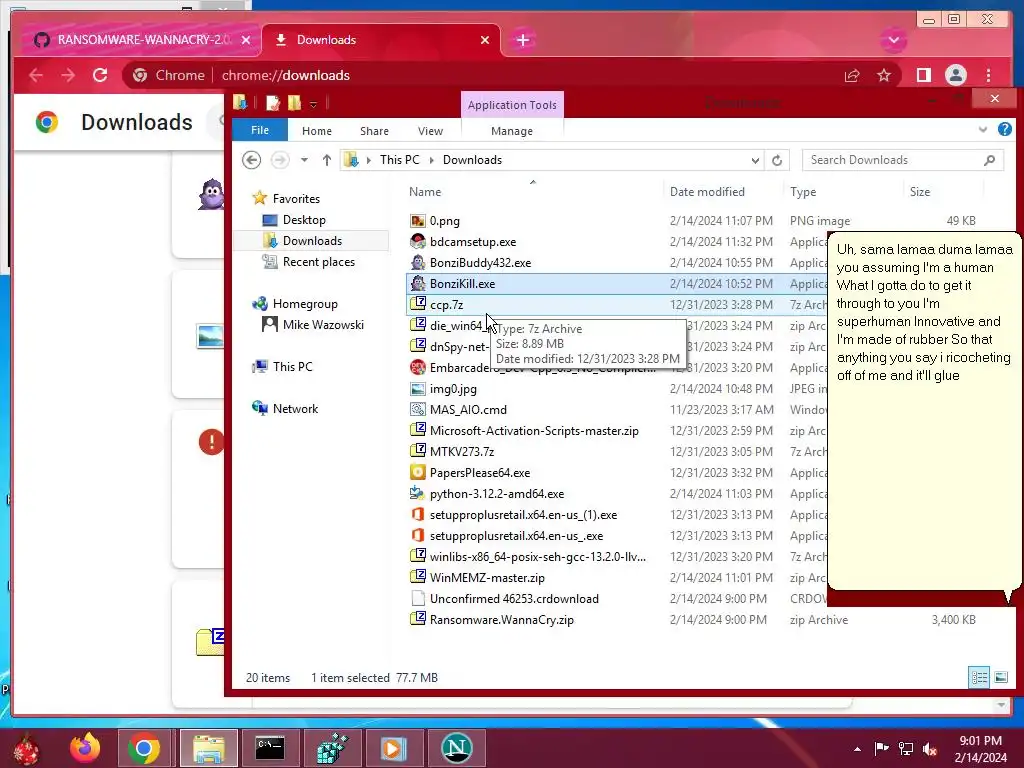Open Chrome share page icon

852,75
